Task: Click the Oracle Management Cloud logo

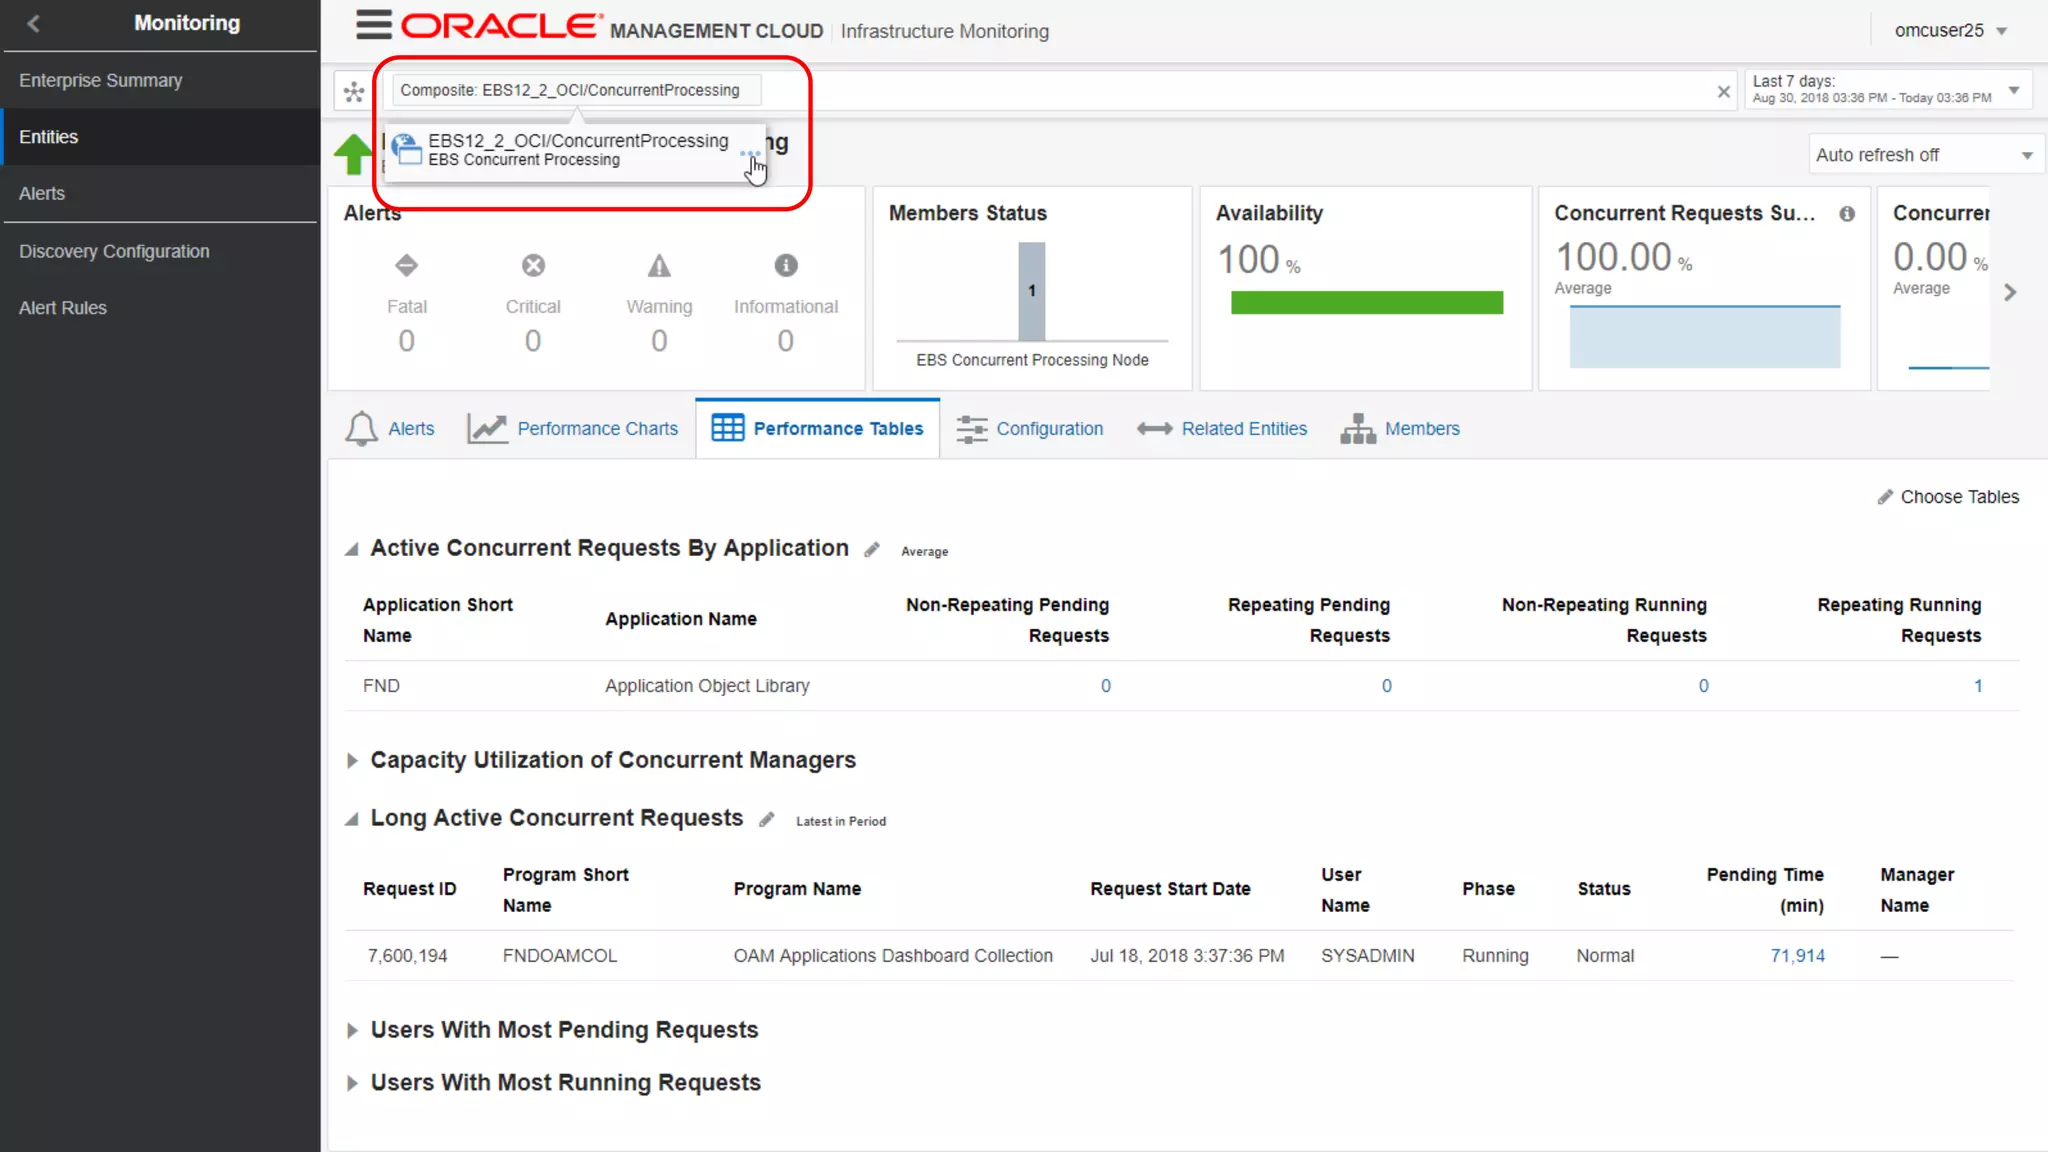Action: [x=613, y=26]
